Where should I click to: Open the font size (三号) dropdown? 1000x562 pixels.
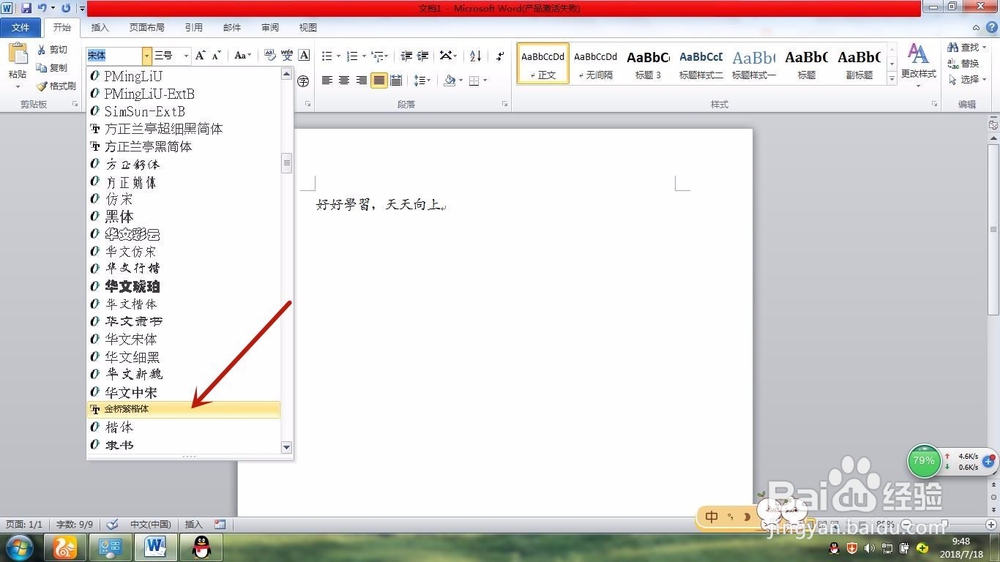point(186,55)
